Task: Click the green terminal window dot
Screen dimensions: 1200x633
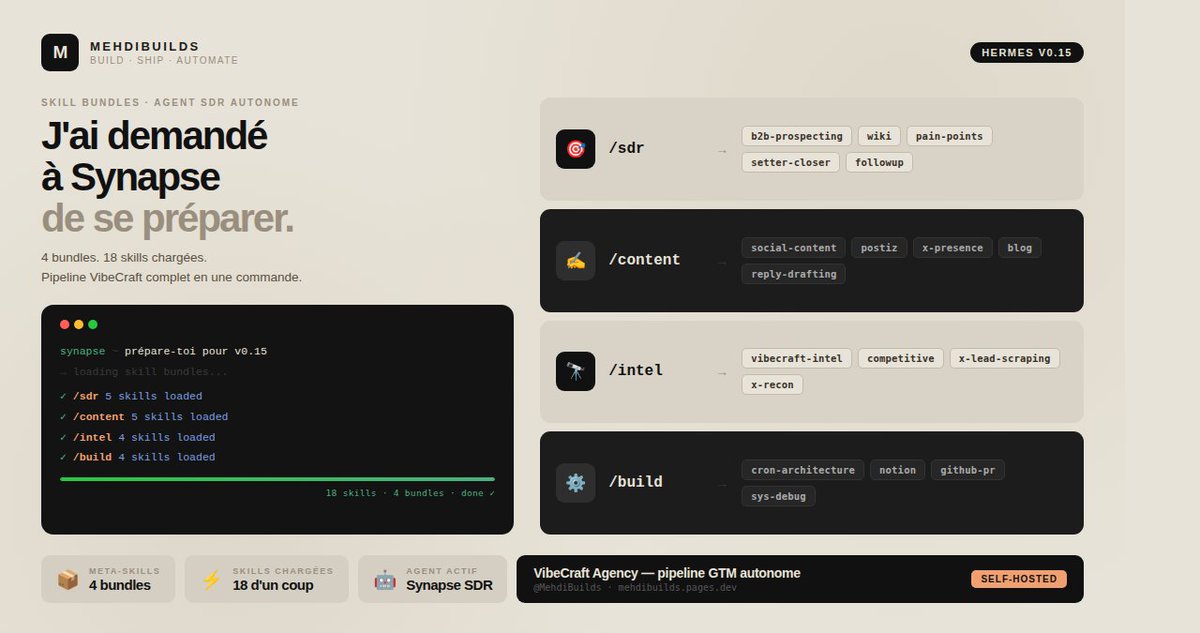Action: [x=93, y=324]
